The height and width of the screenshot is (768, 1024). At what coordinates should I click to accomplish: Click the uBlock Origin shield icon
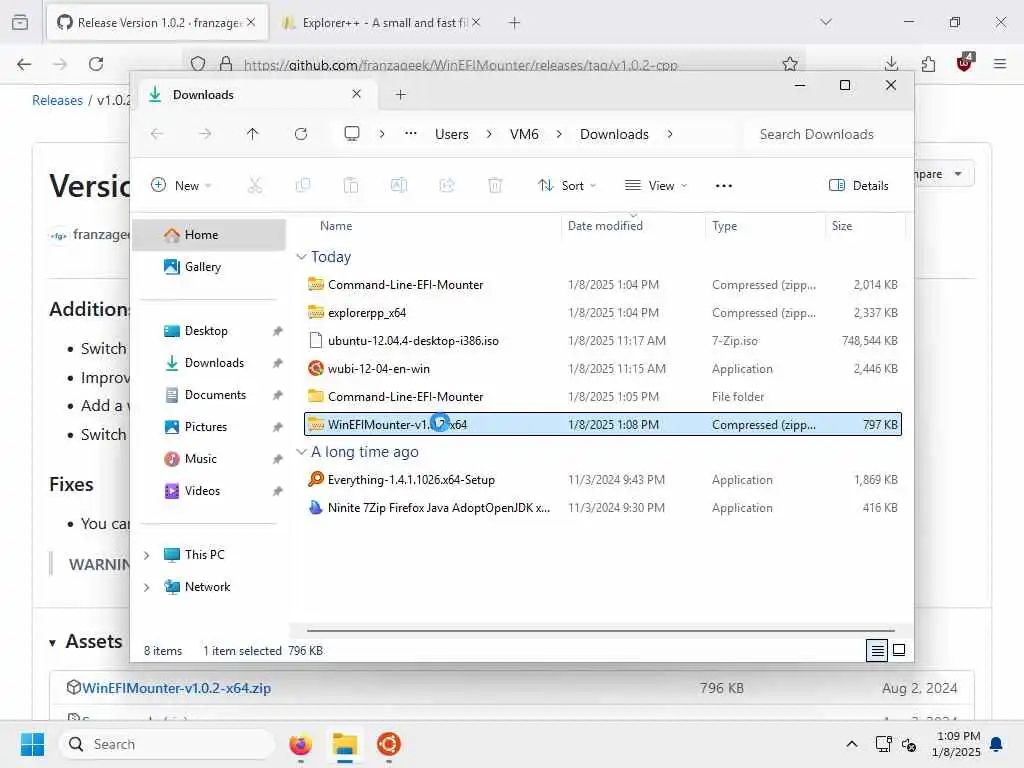(965, 63)
